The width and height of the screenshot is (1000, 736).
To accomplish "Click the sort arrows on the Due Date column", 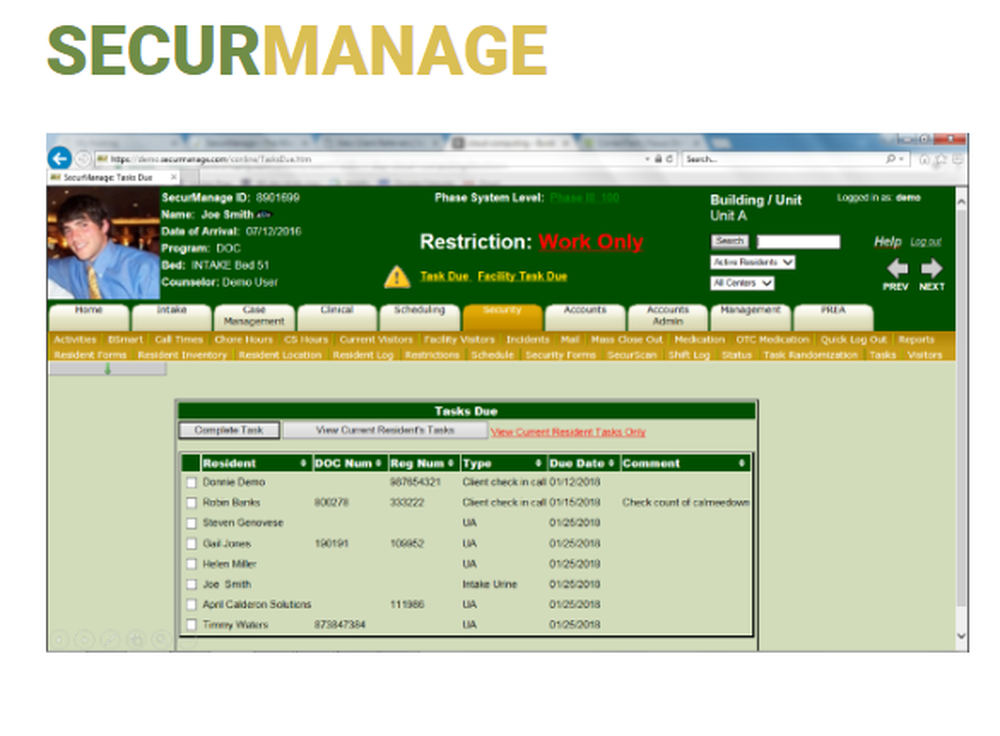I will (612, 464).
